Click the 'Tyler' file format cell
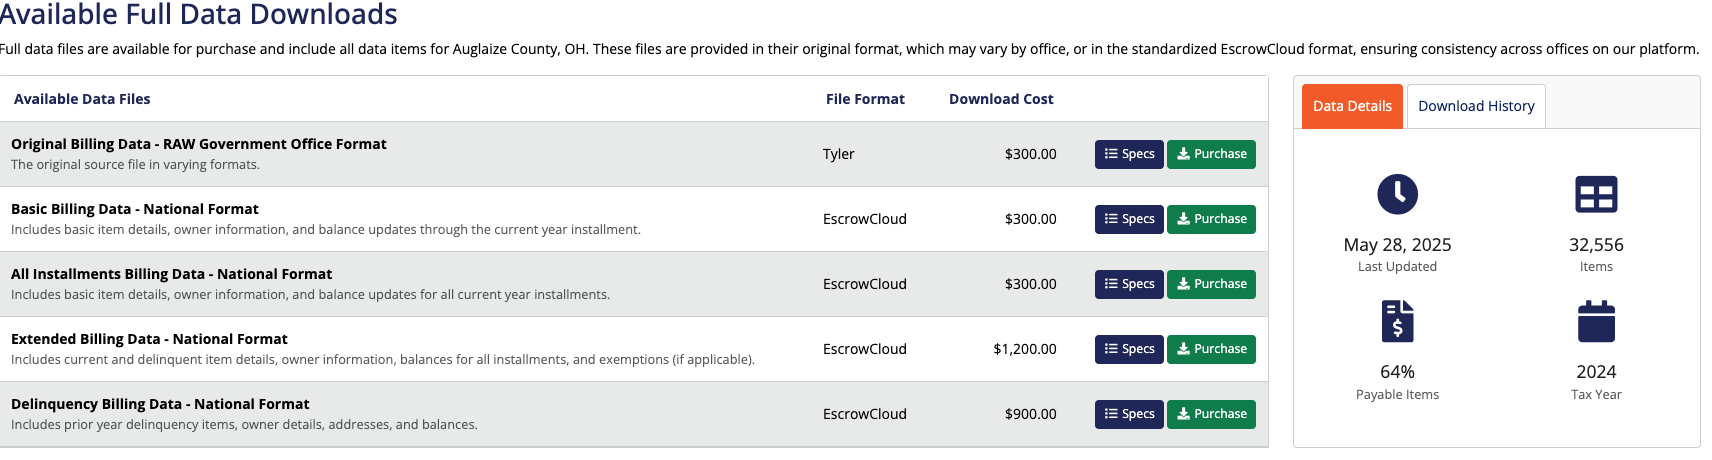The width and height of the screenshot is (1712, 460). (x=839, y=154)
